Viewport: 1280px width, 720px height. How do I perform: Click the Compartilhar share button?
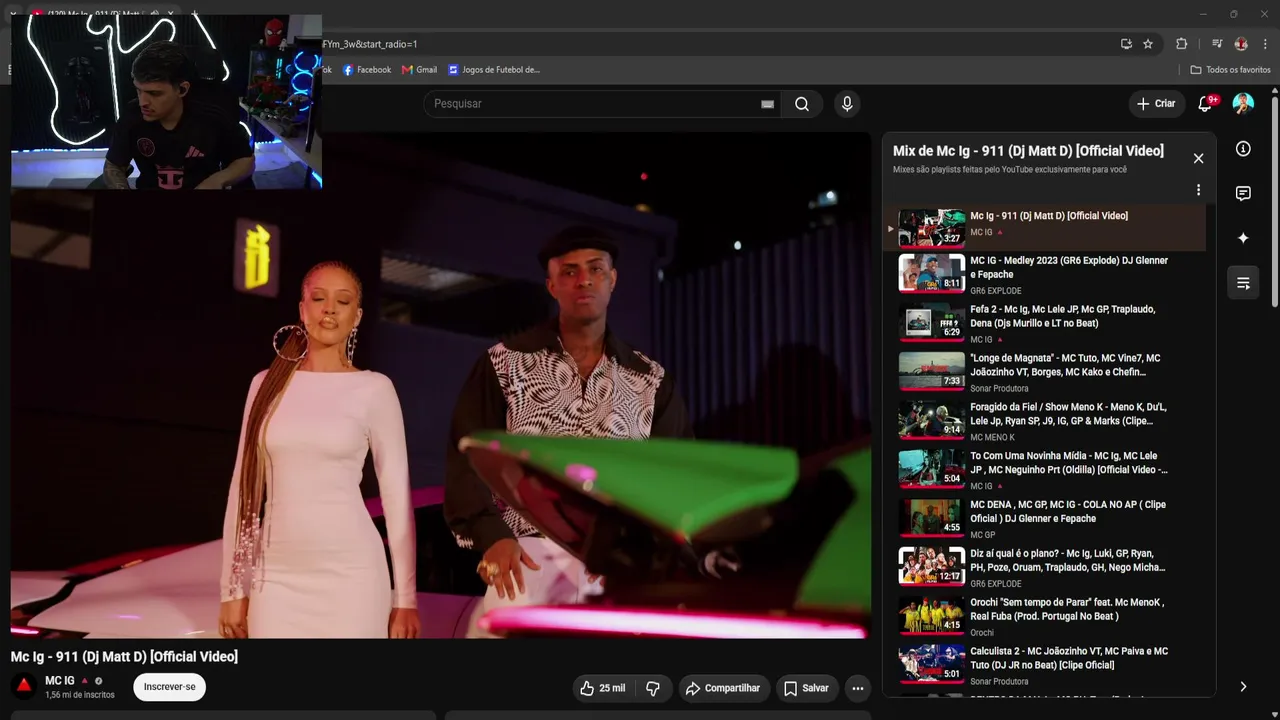coord(722,688)
